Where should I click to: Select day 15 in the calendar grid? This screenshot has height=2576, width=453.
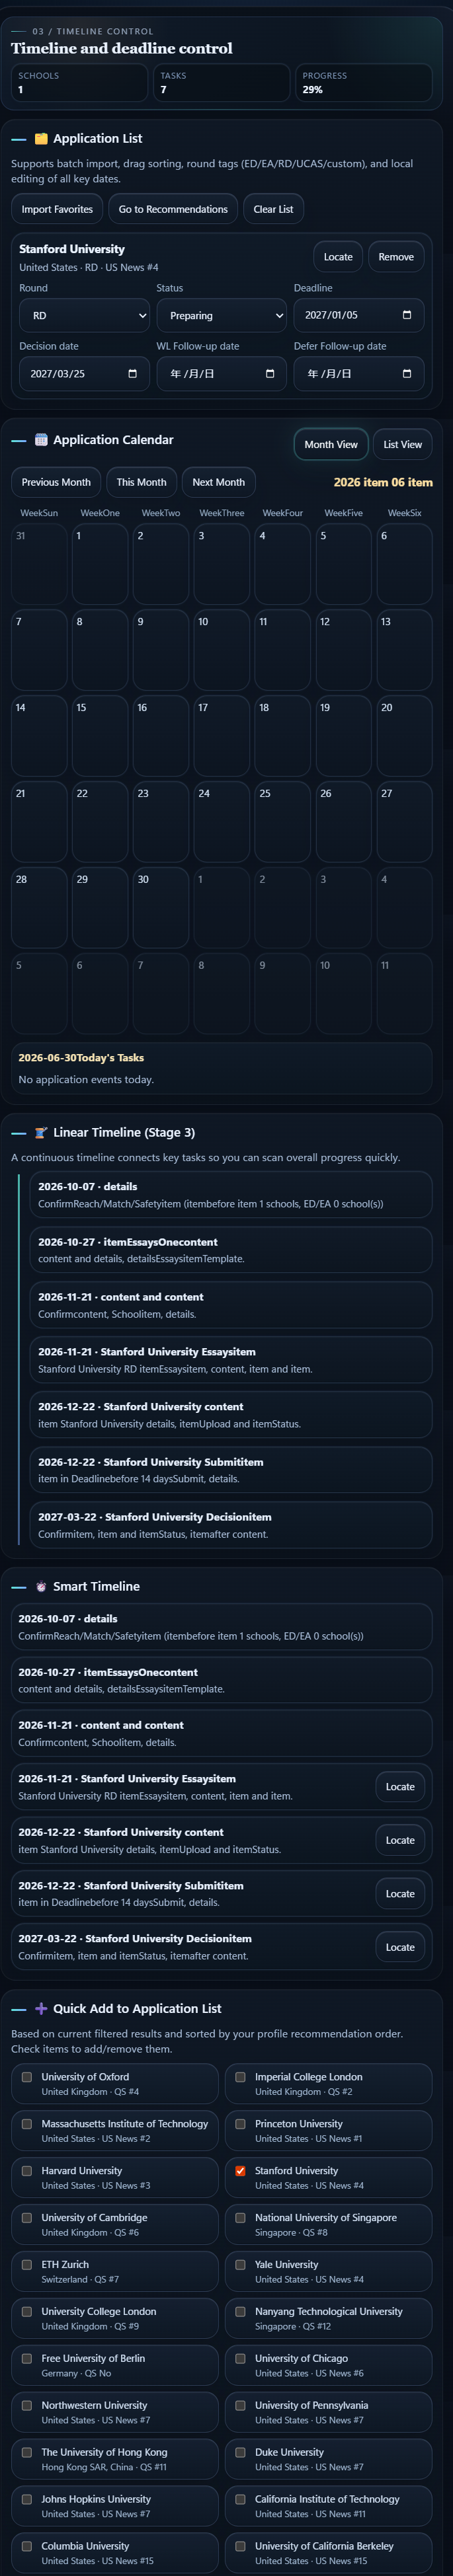click(x=100, y=735)
